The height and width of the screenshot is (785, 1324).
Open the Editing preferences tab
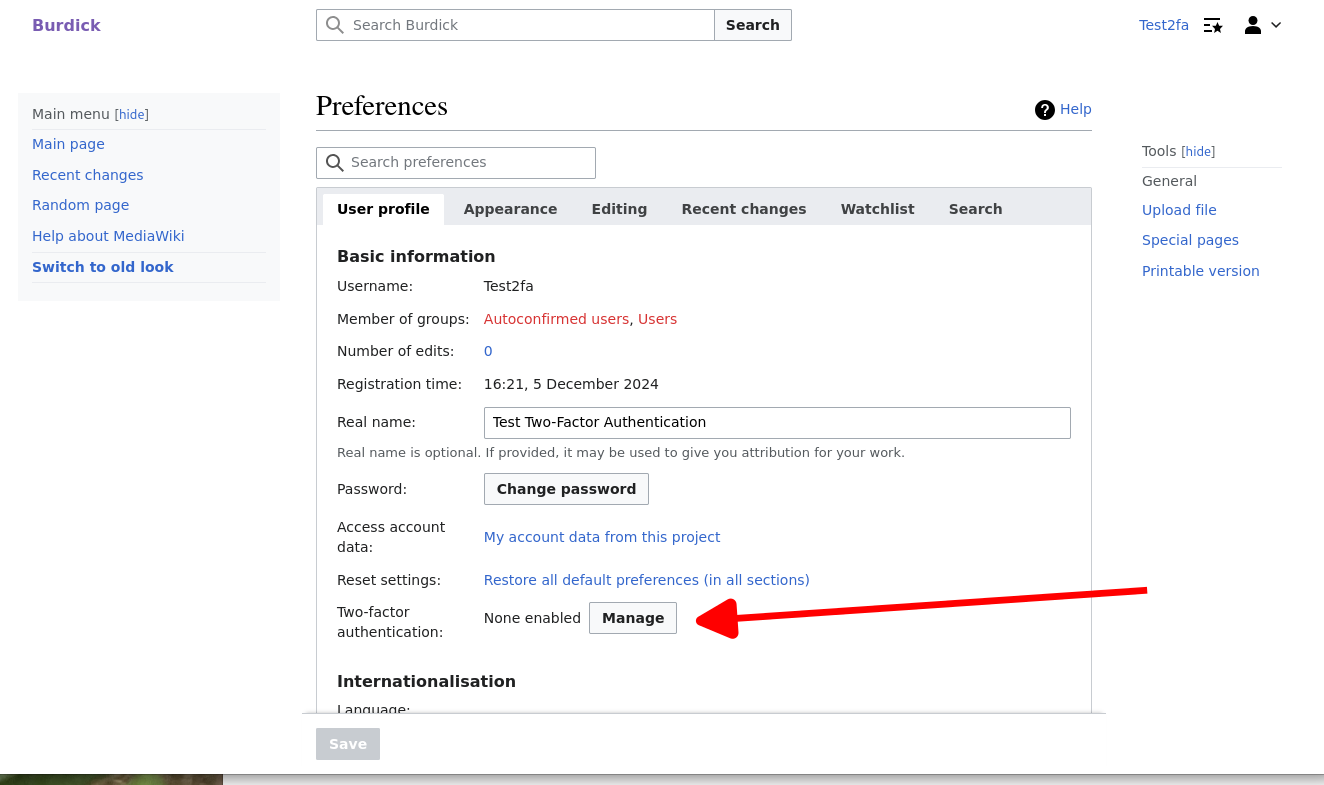[619, 209]
